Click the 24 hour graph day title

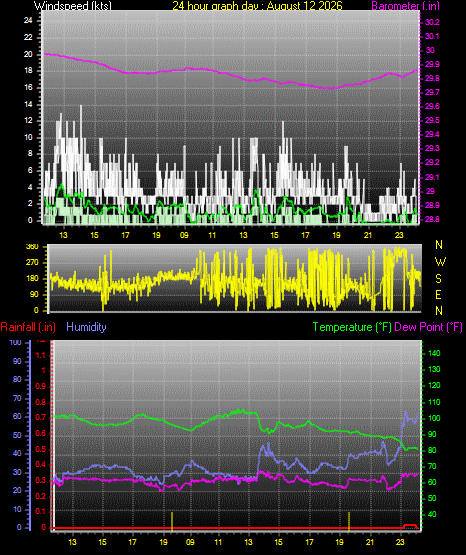pyautogui.click(x=257, y=5)
